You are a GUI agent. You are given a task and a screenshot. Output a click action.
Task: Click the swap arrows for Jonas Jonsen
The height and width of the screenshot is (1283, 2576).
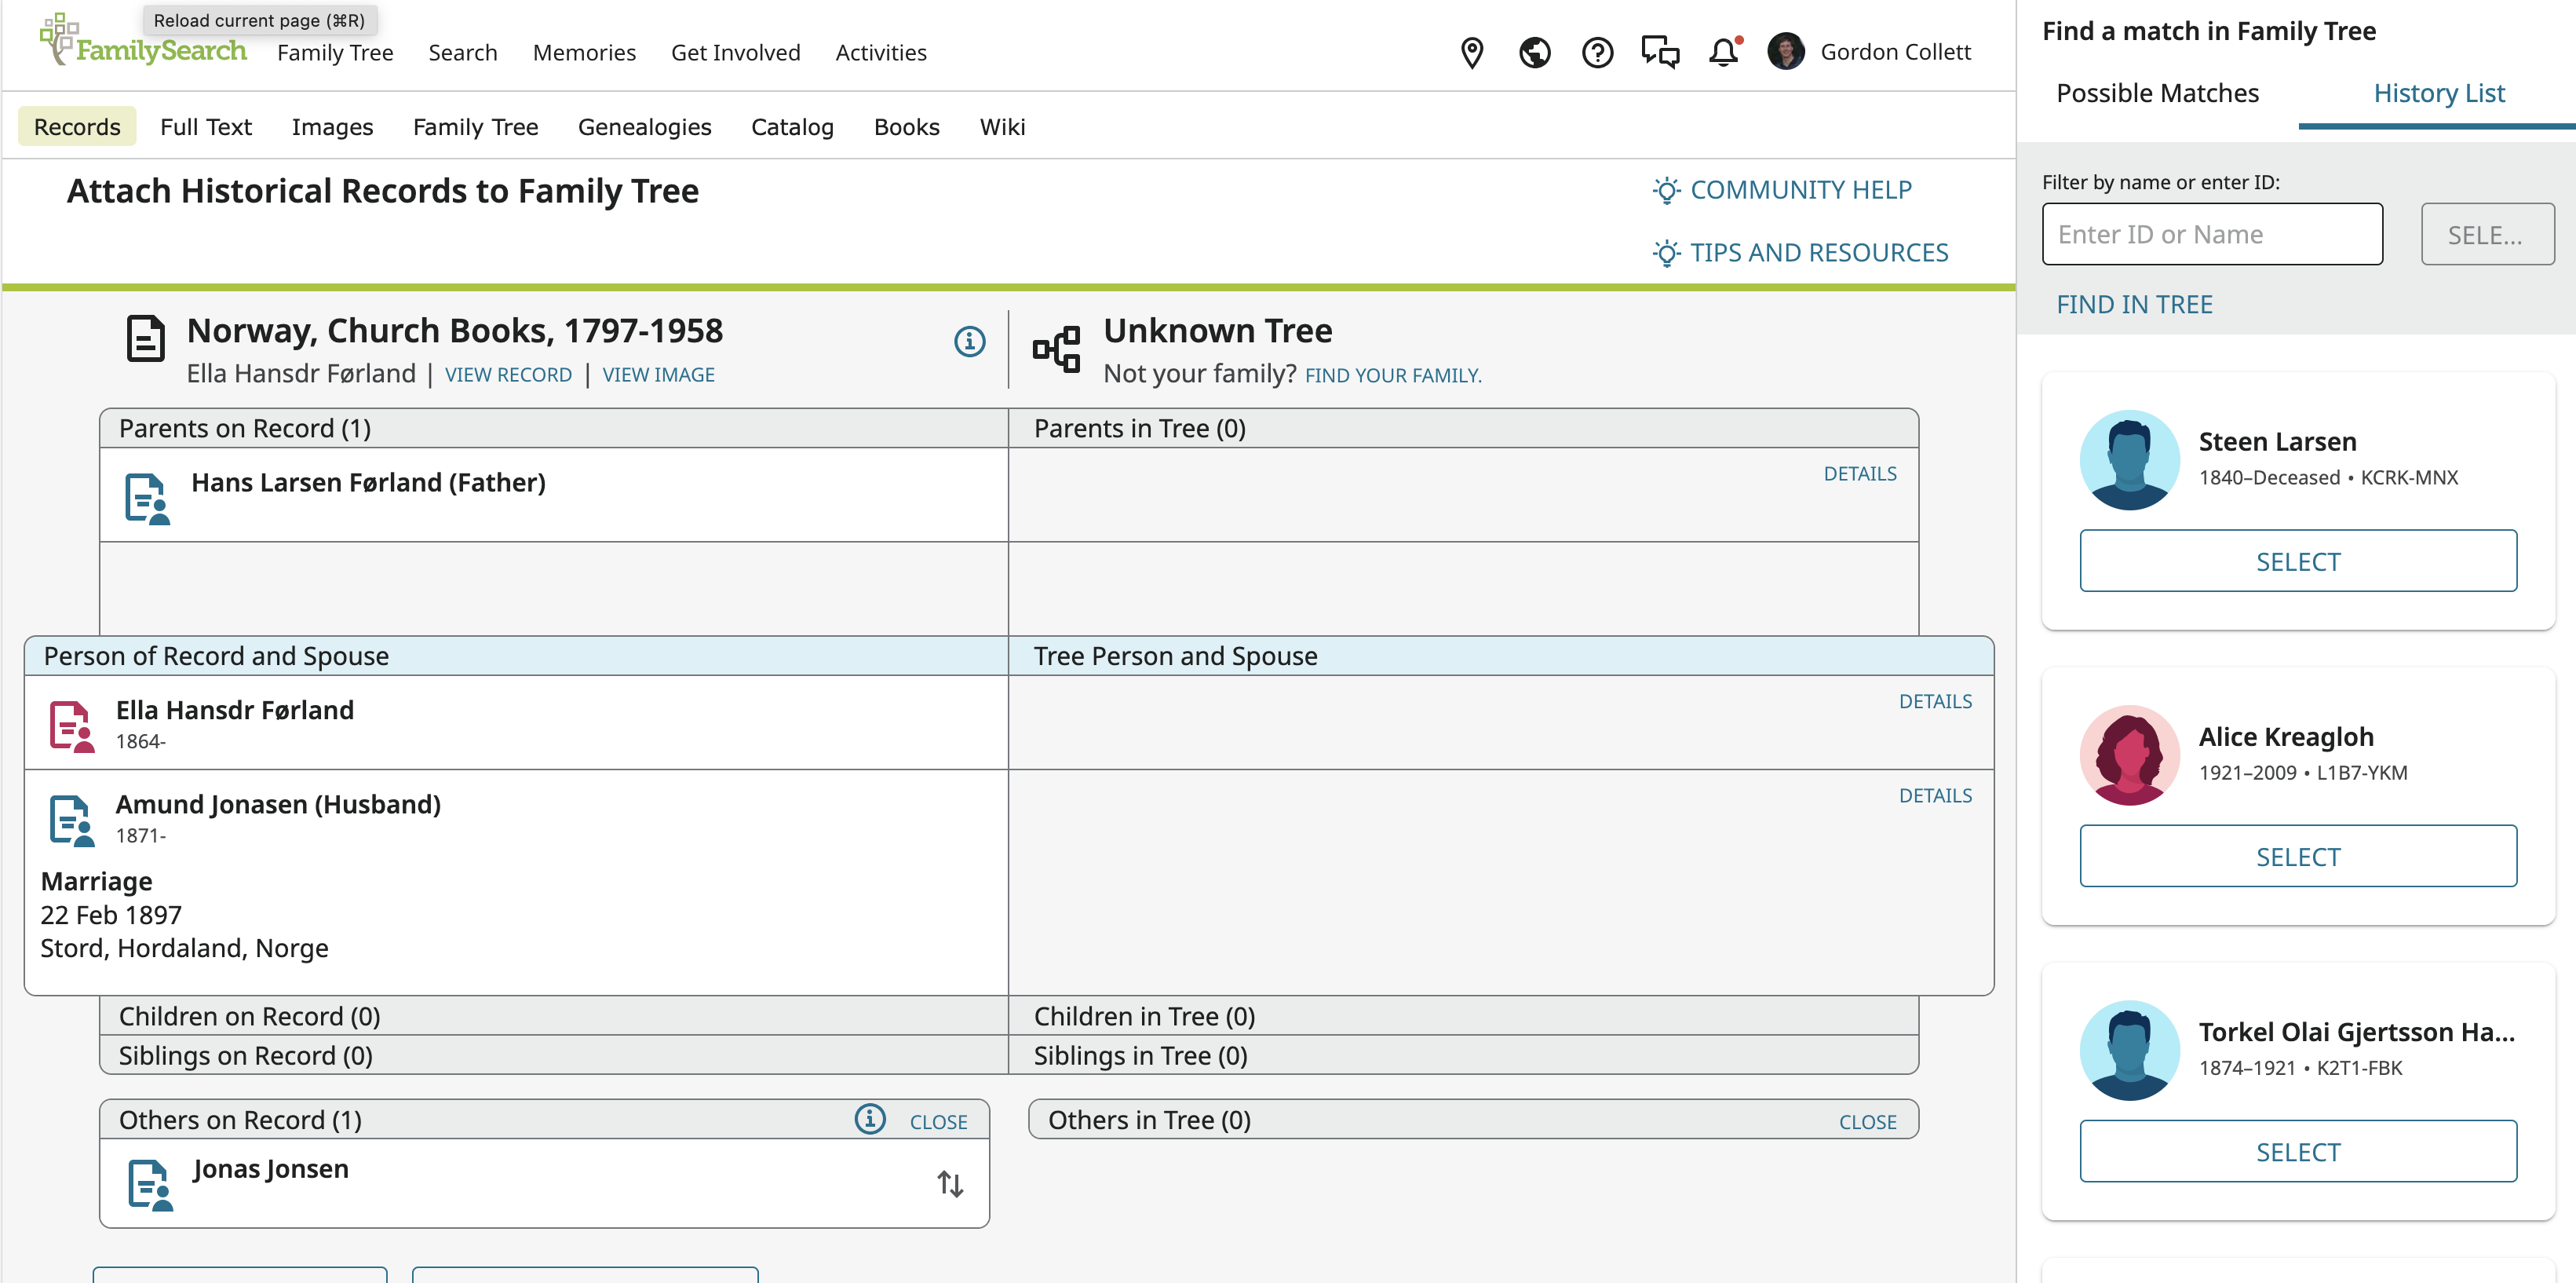pos(950,1184)
